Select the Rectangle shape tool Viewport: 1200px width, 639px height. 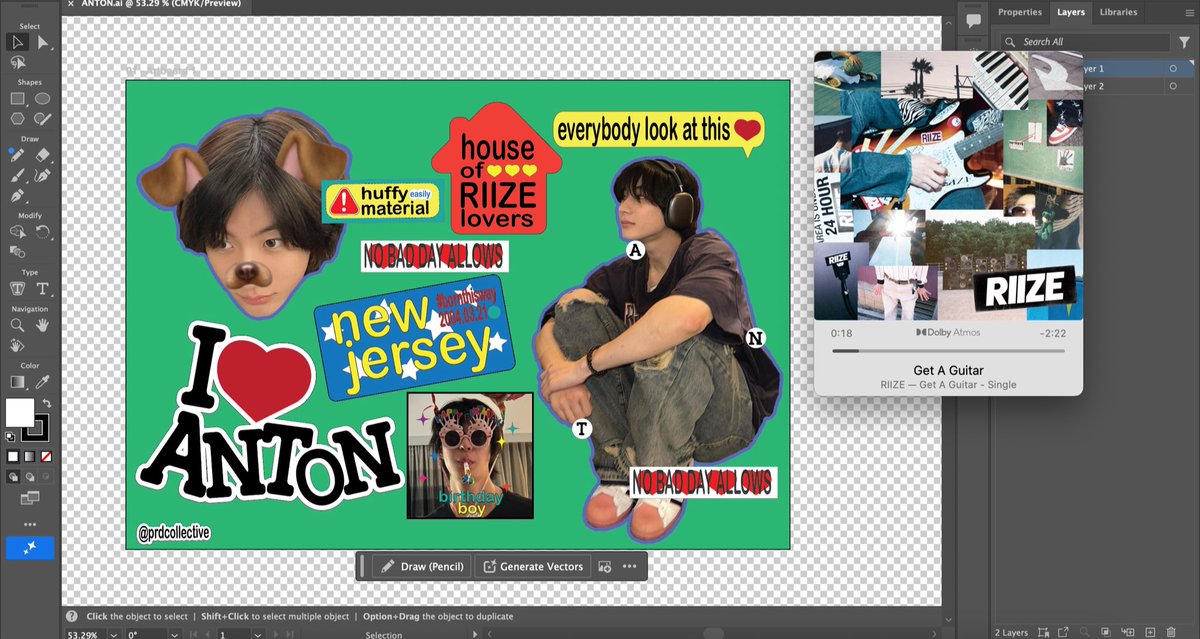[x=17, y=99]
